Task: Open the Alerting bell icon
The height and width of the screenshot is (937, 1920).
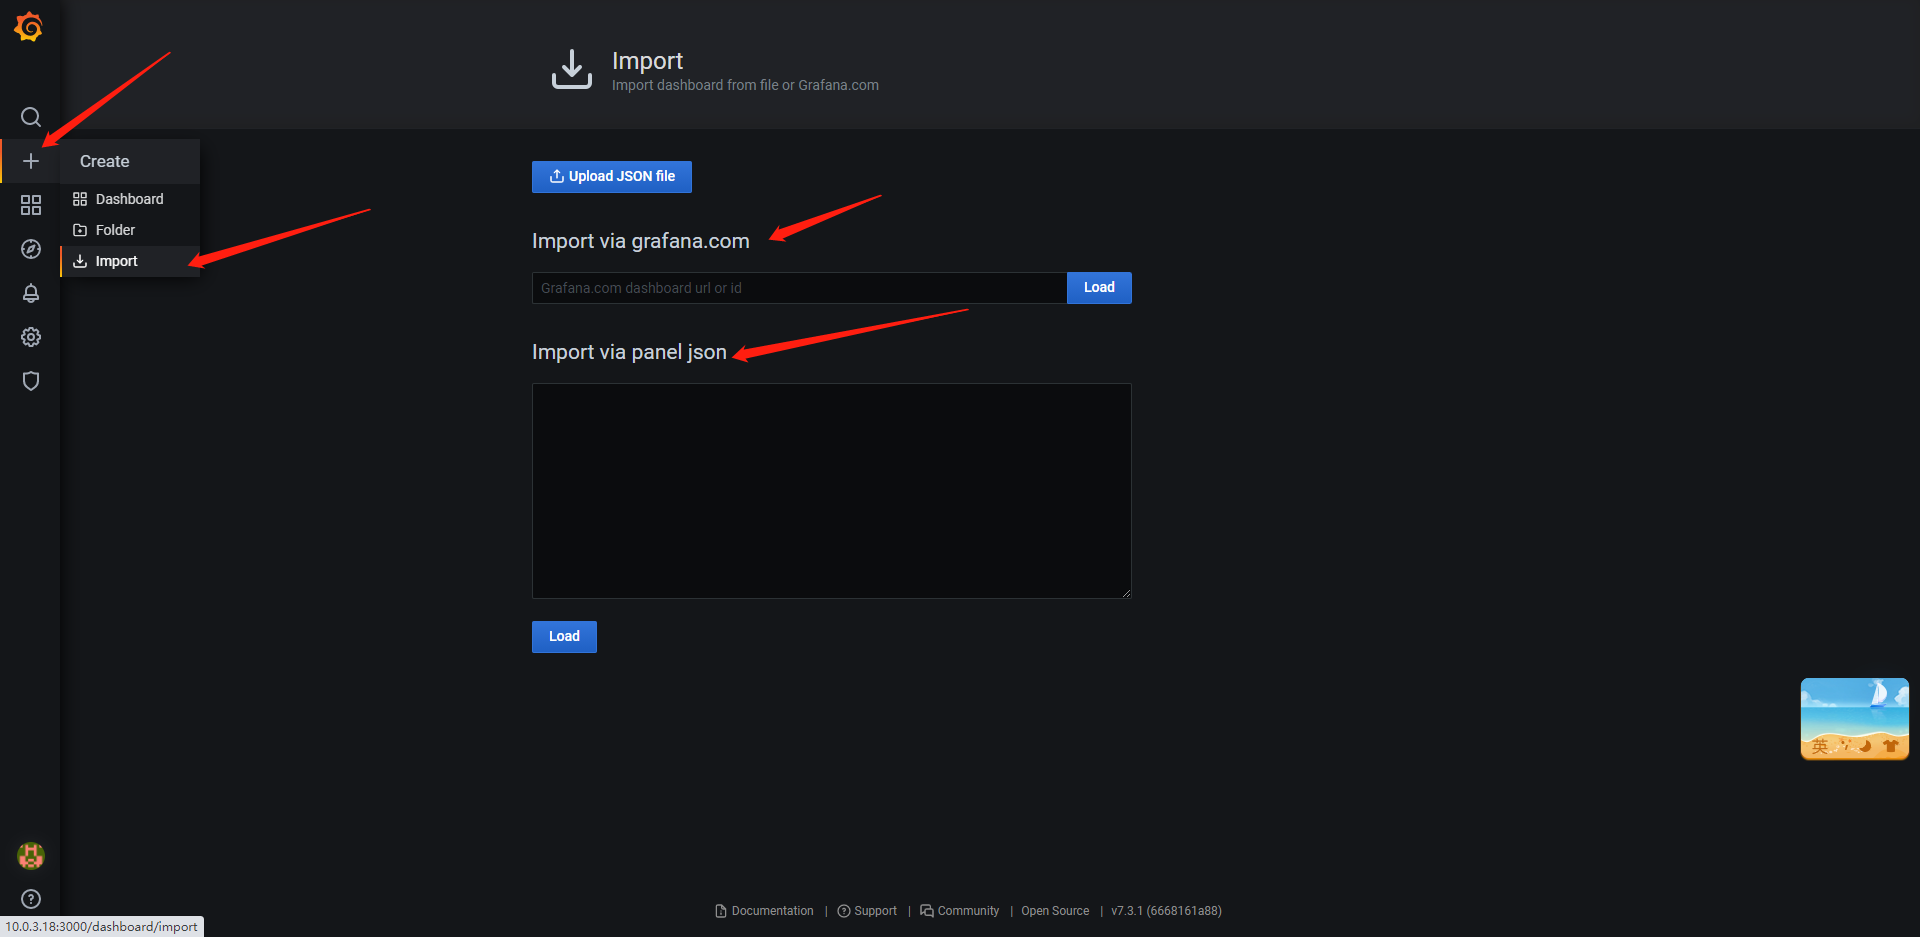Action: pos(31,293)
